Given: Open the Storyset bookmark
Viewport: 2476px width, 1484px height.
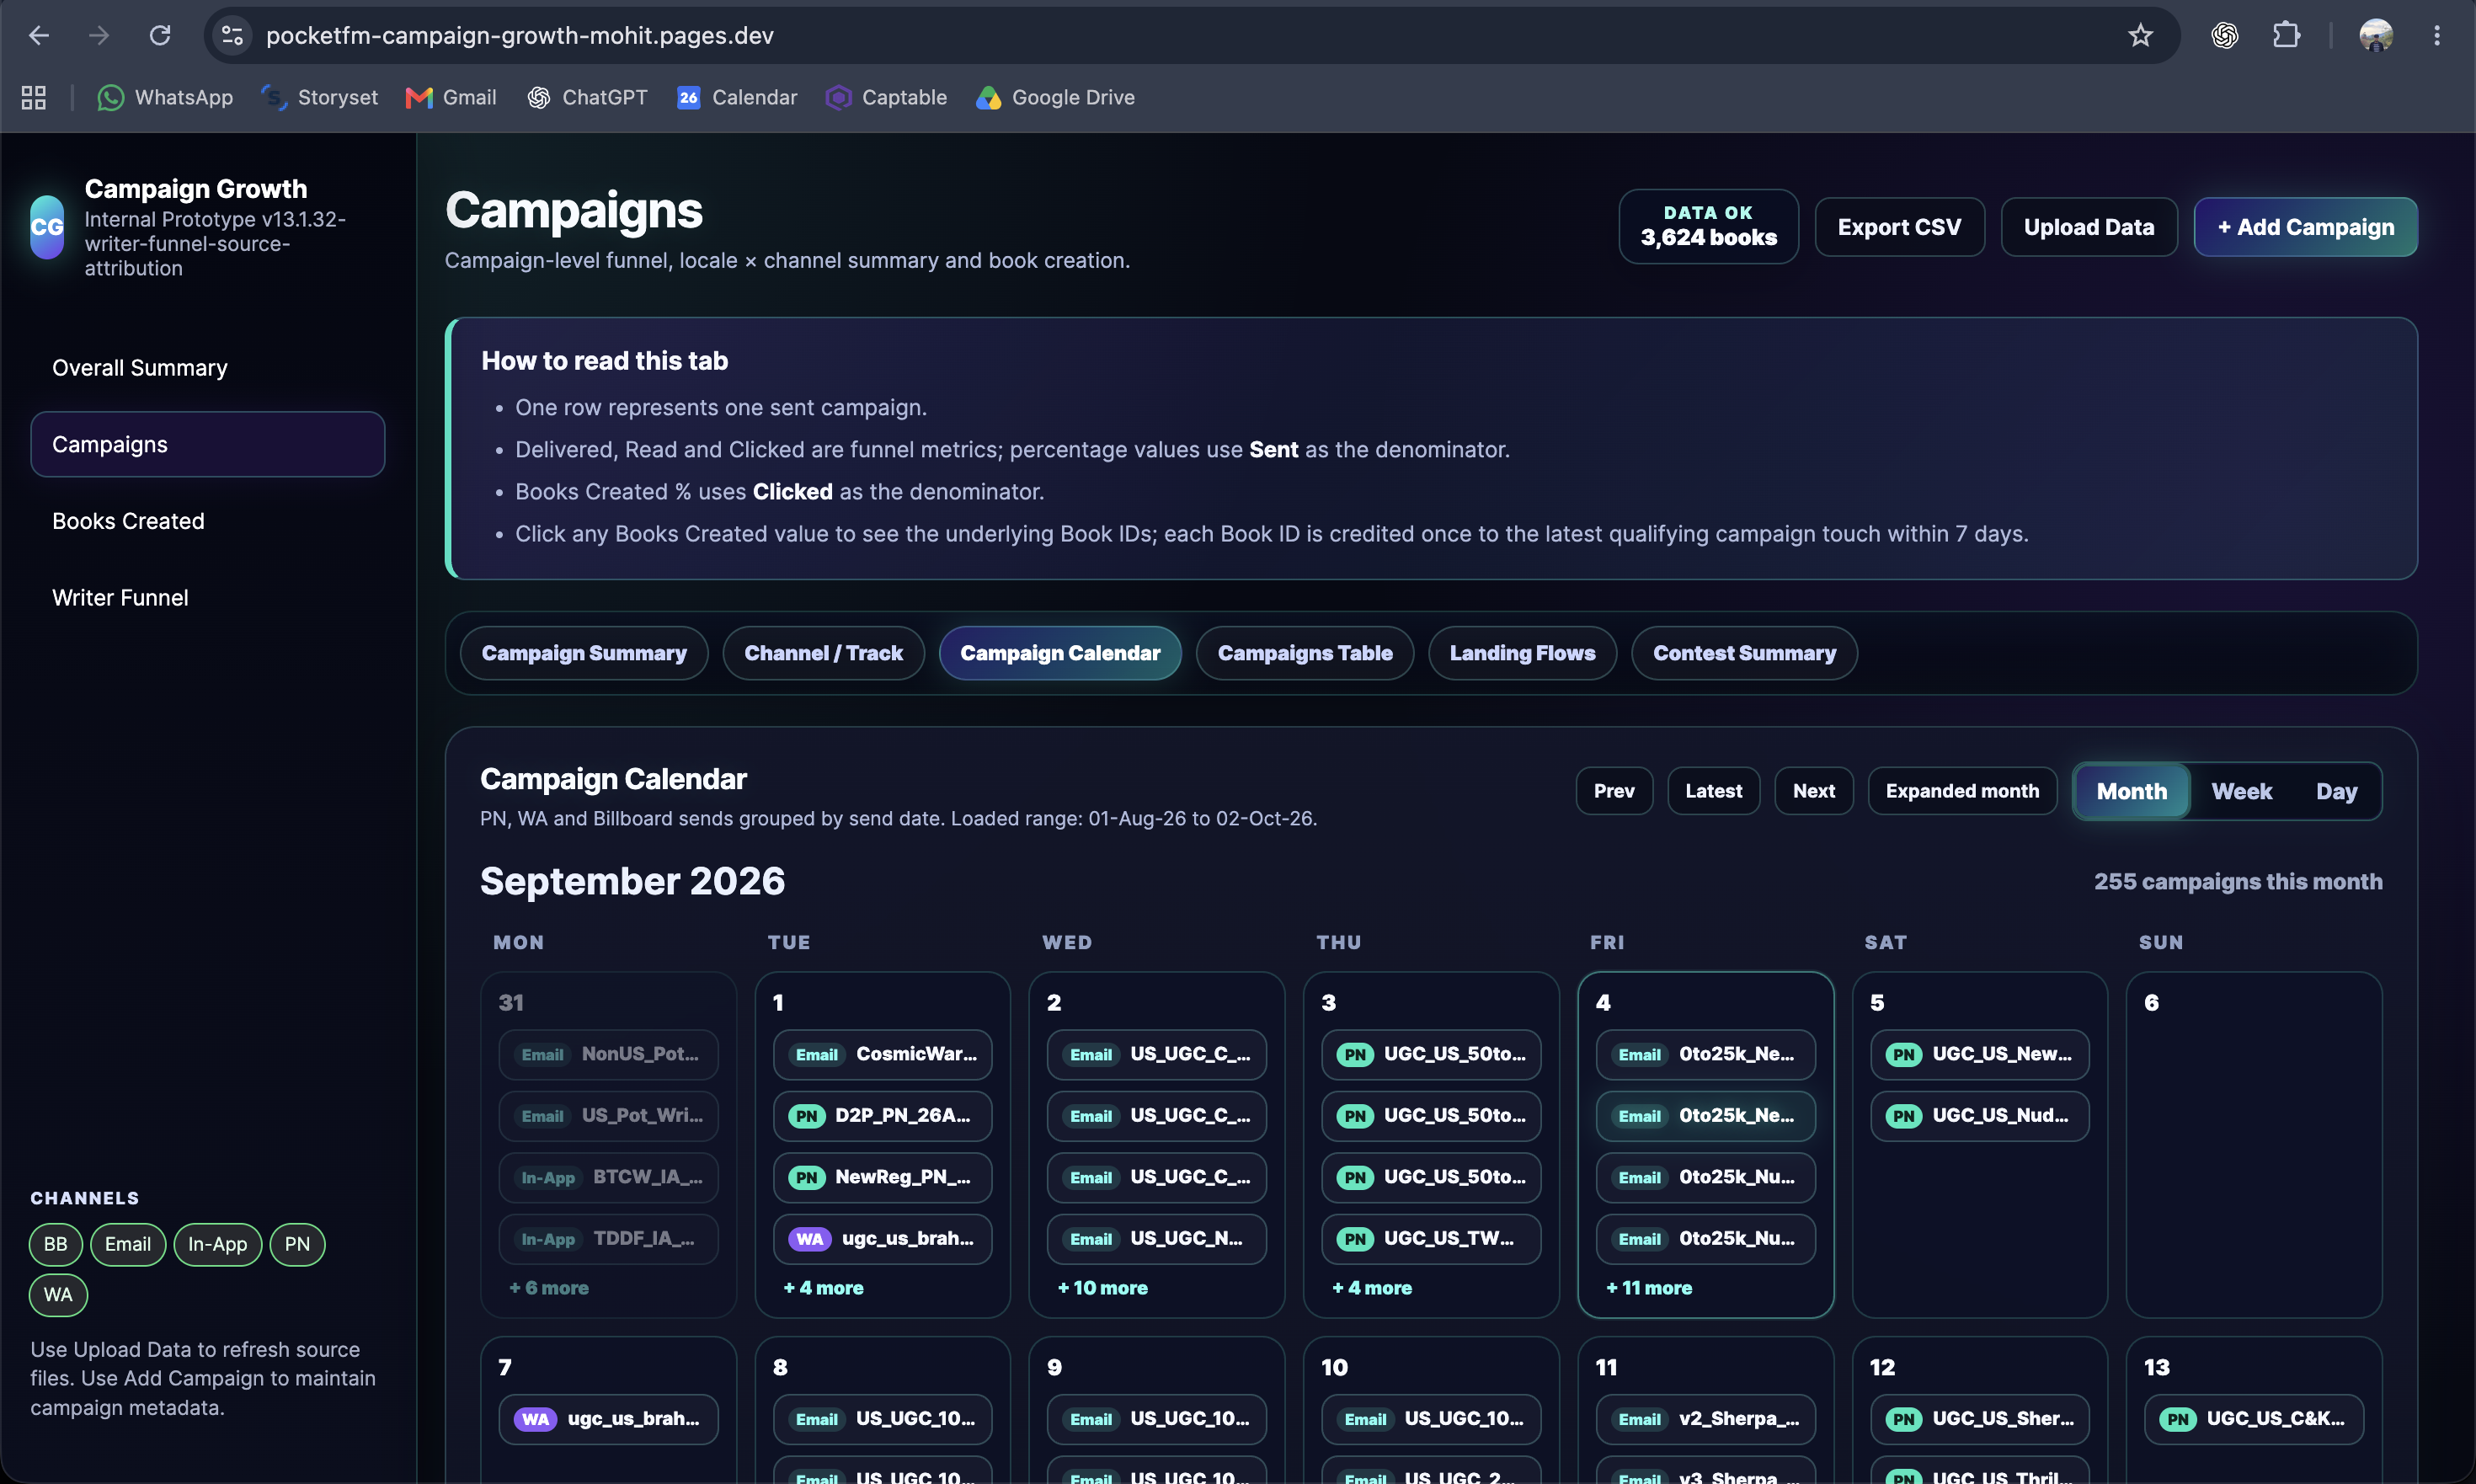Looking at the screenshot, I should 320,97.
